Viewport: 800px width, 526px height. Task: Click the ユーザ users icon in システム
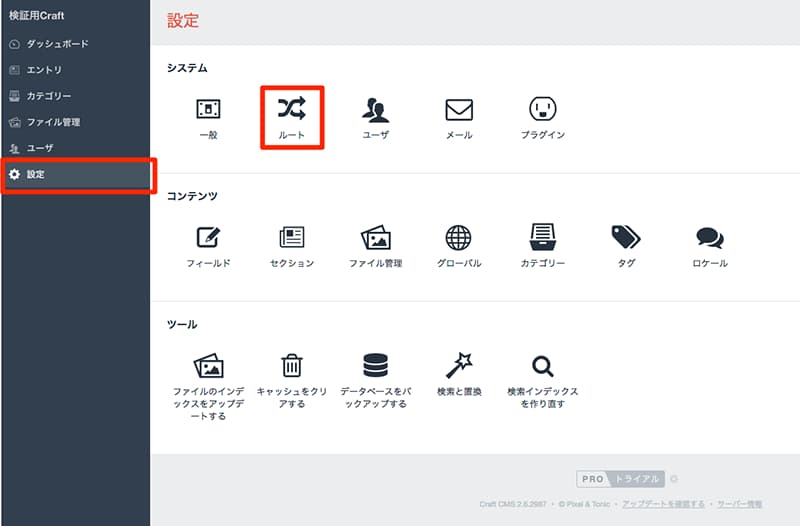376,108
